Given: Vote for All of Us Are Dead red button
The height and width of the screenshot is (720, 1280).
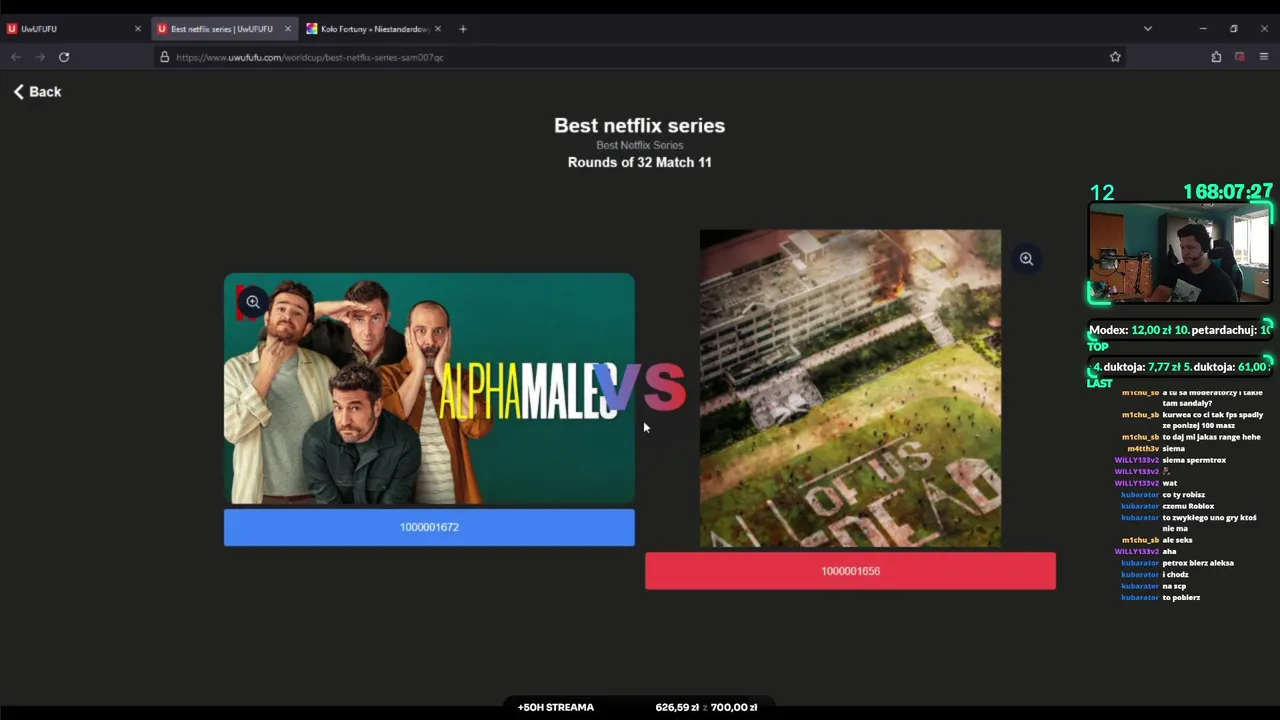Looking at the screenshot, I should [850, 571].
